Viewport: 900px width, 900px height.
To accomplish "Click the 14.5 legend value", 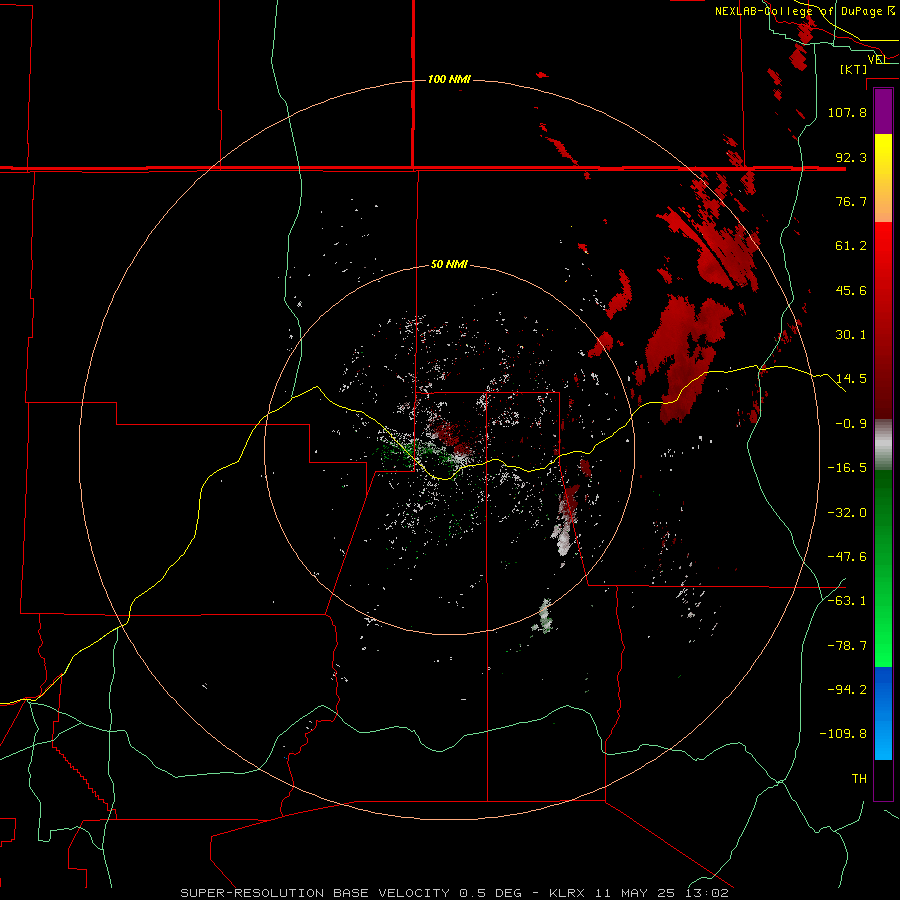I will pos(851,379).
